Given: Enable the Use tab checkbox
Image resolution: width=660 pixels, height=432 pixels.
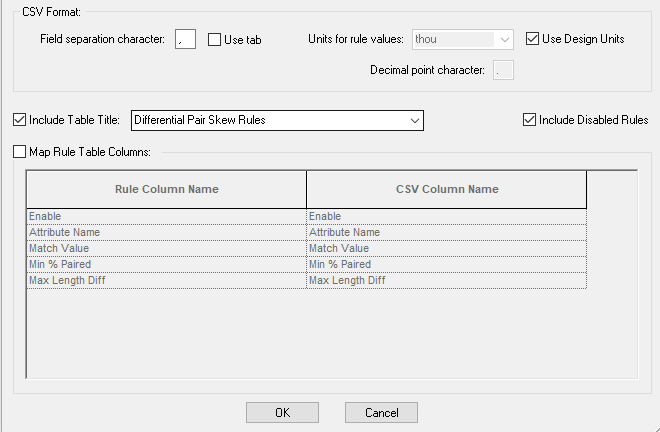Looking at the screenshot, I should [x=215, y=40].
